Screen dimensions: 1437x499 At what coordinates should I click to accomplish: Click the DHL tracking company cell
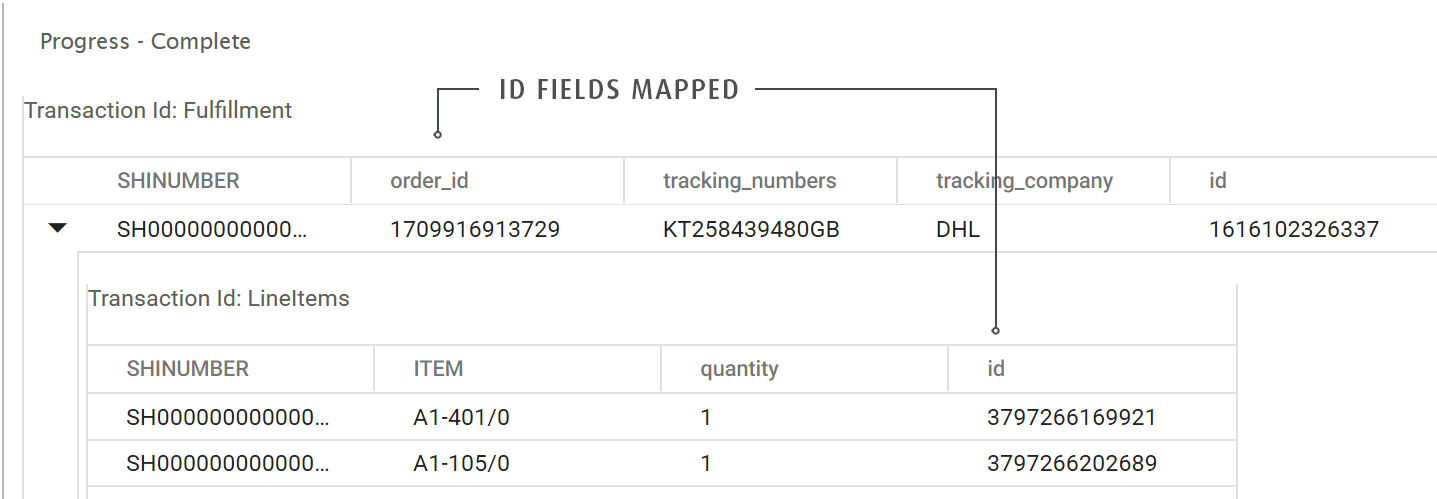(958, 230)
